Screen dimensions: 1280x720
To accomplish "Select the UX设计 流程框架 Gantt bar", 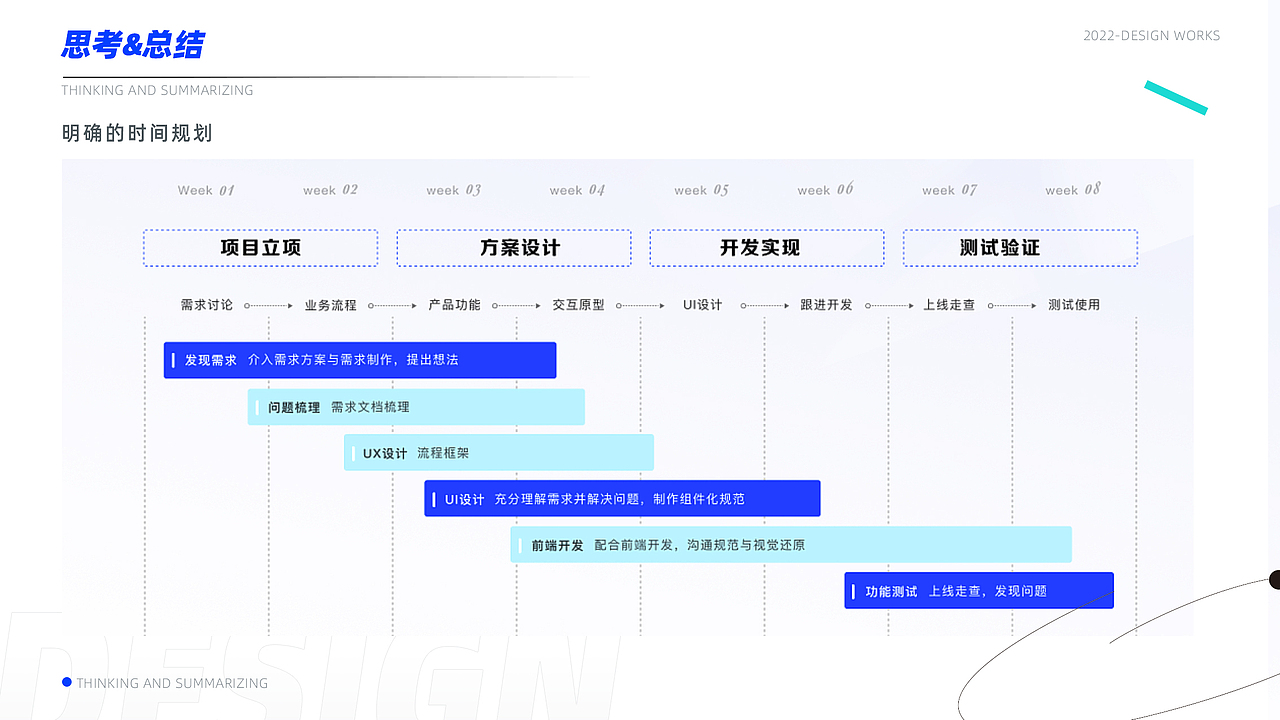I will click(x=499, y=453).
